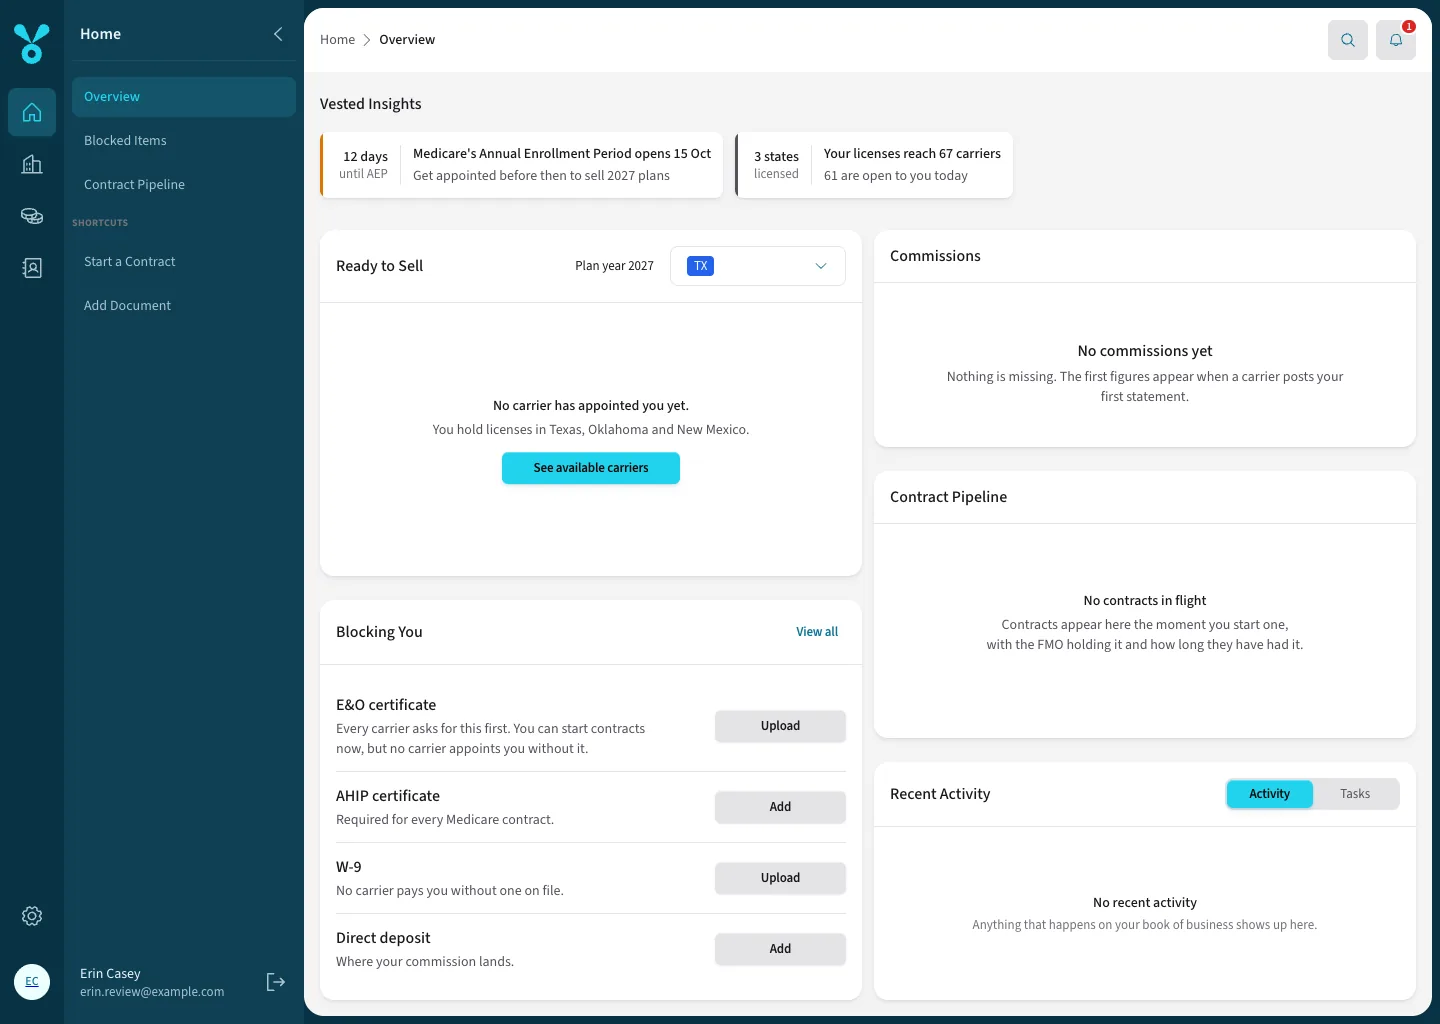
Task: Collapse the Home sidebar panel
Action: [278, 34]
